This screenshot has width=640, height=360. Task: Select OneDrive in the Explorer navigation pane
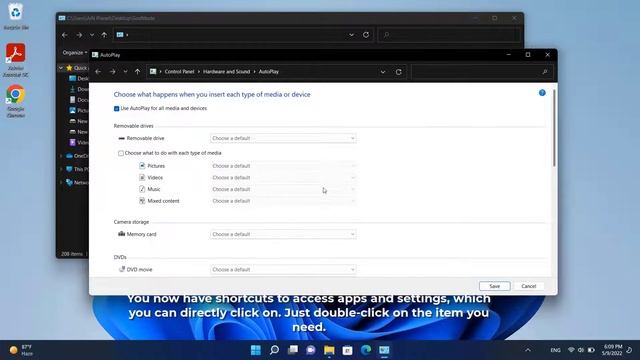[77, 156]
